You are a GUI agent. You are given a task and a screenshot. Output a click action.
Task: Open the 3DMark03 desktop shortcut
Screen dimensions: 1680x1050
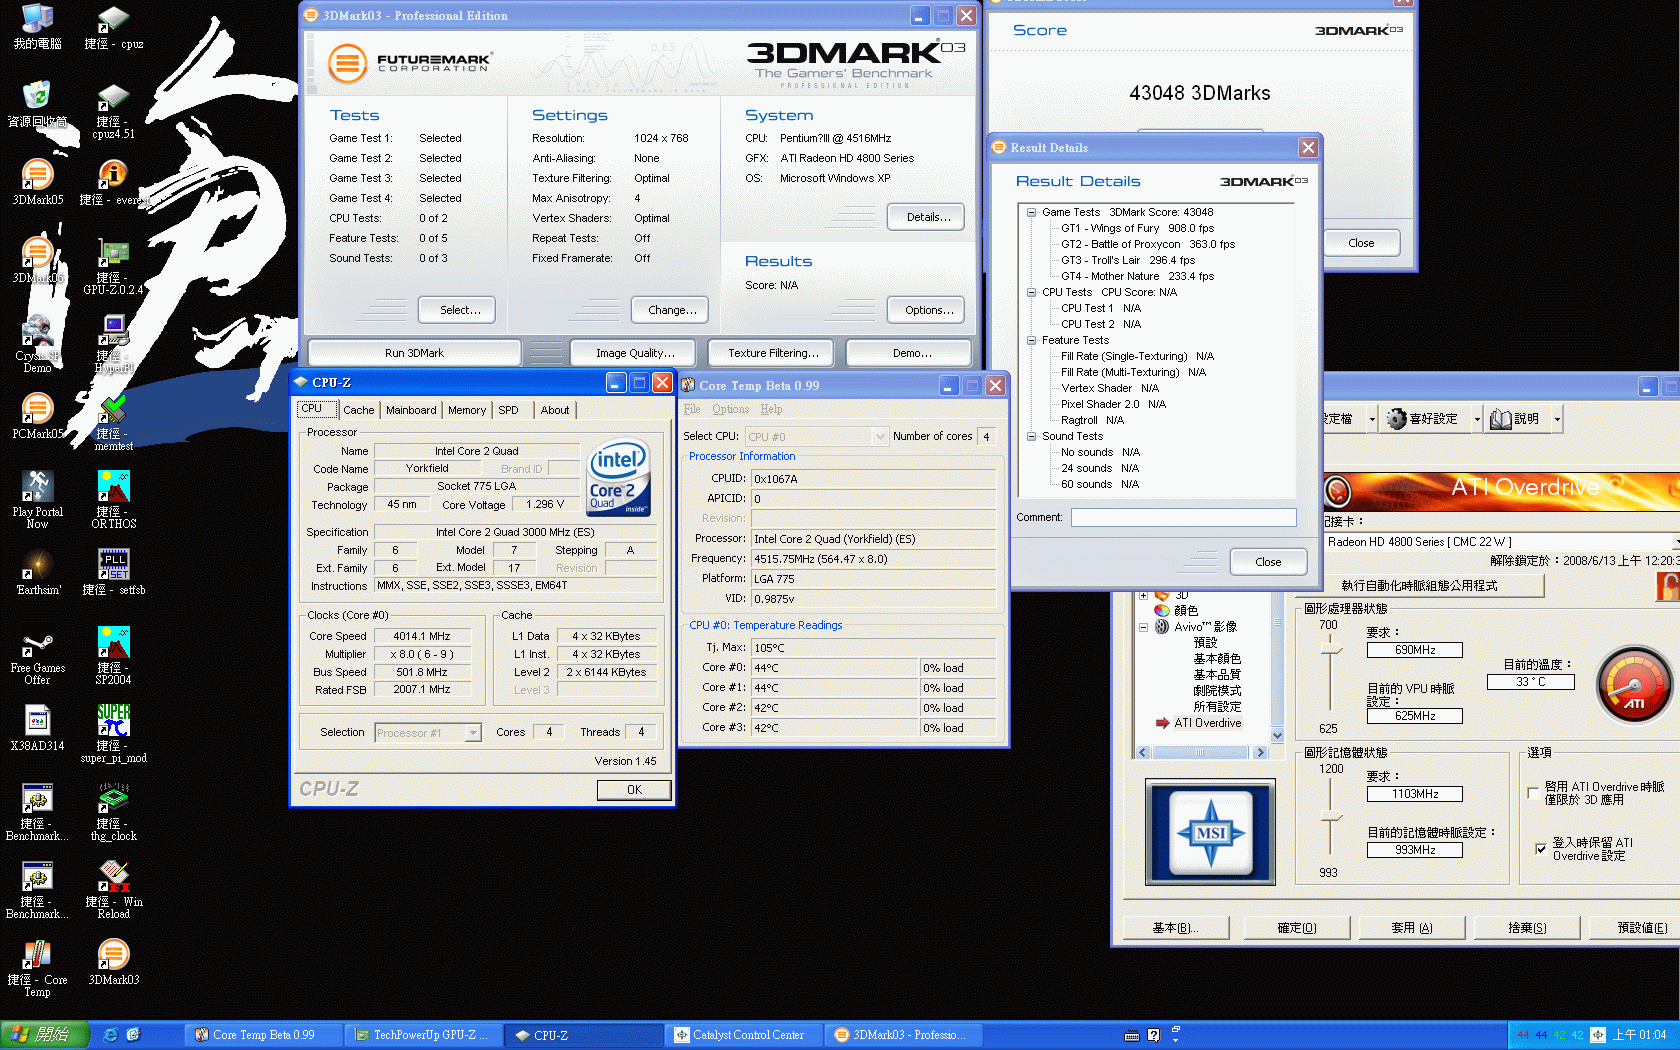tap(113, 961)
